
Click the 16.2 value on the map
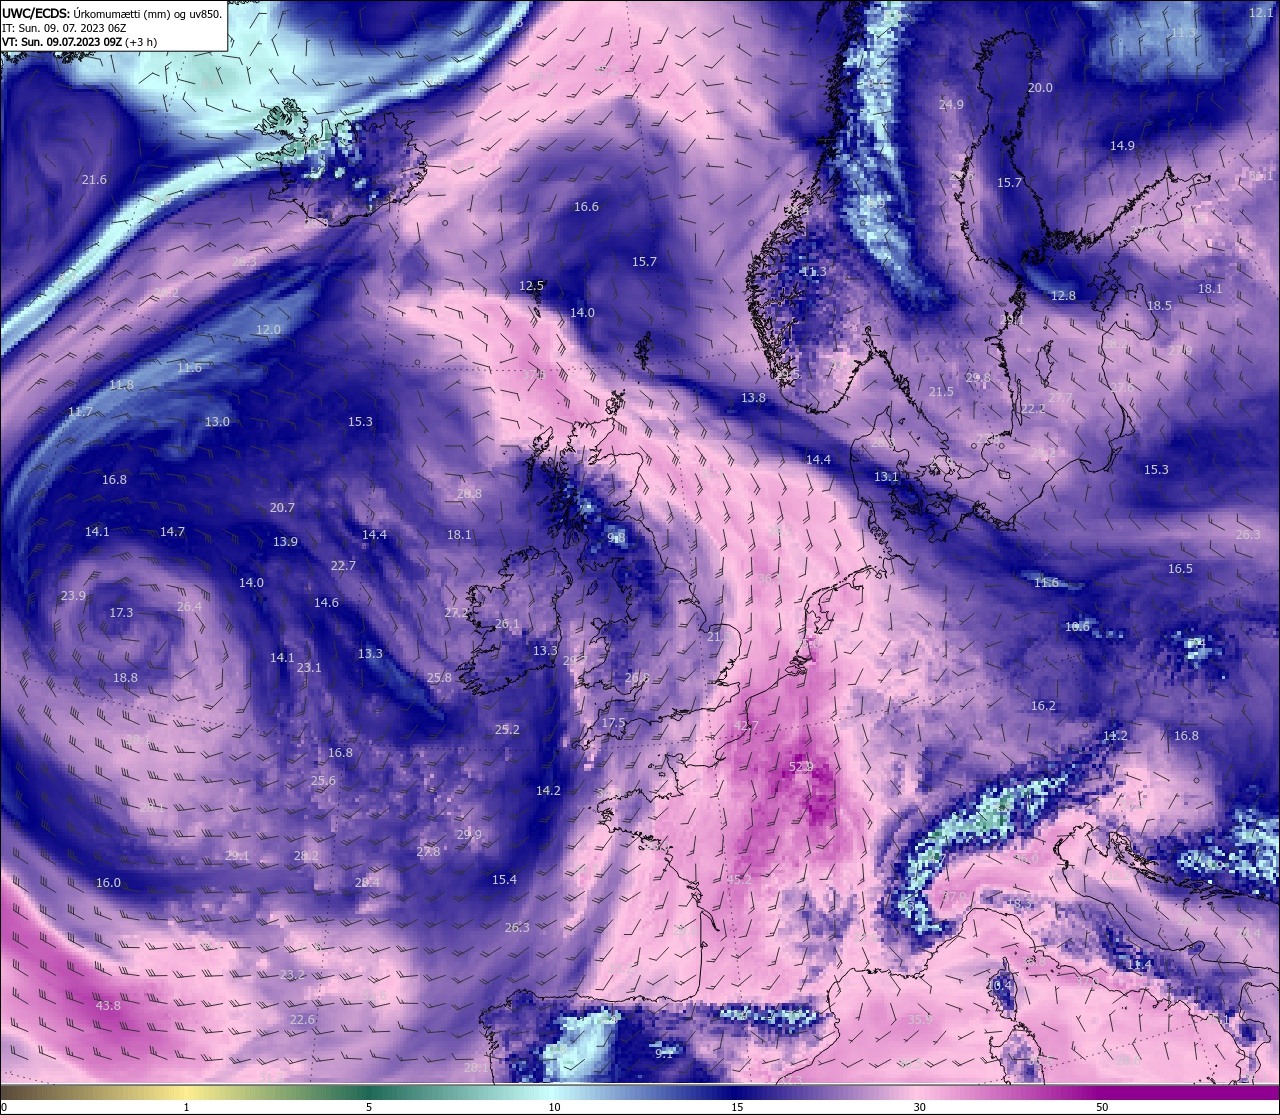tap(1043, 706)
